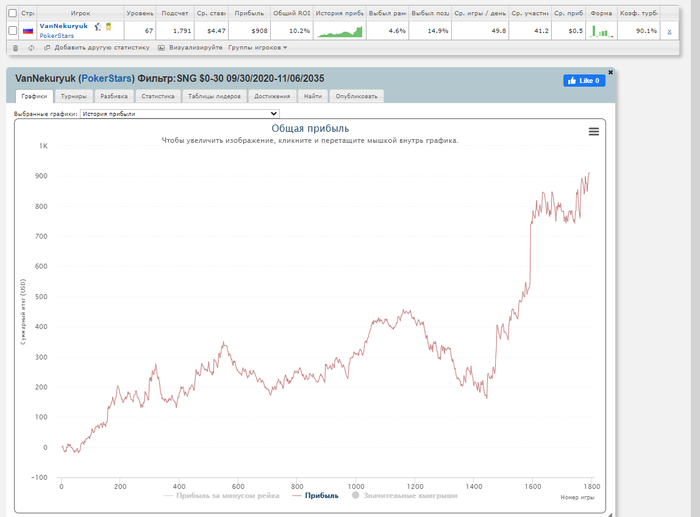Click Визуализируйте button
Image resolution: width=700 pixels, height=517 pixels.
pyautogui.click(x=196, y=47)
